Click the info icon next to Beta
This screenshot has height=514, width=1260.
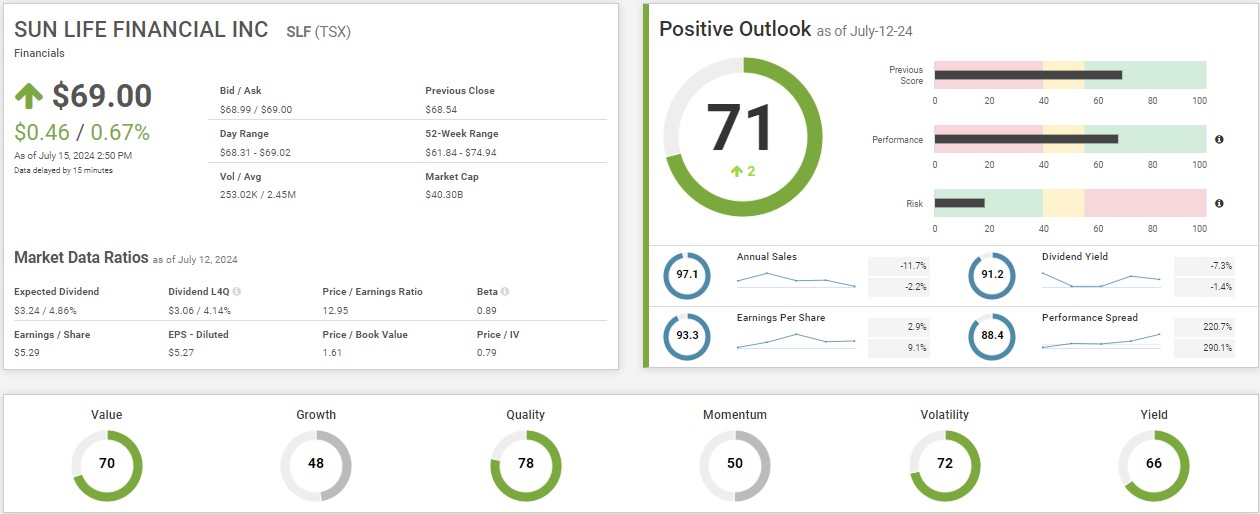click(505, 292)
